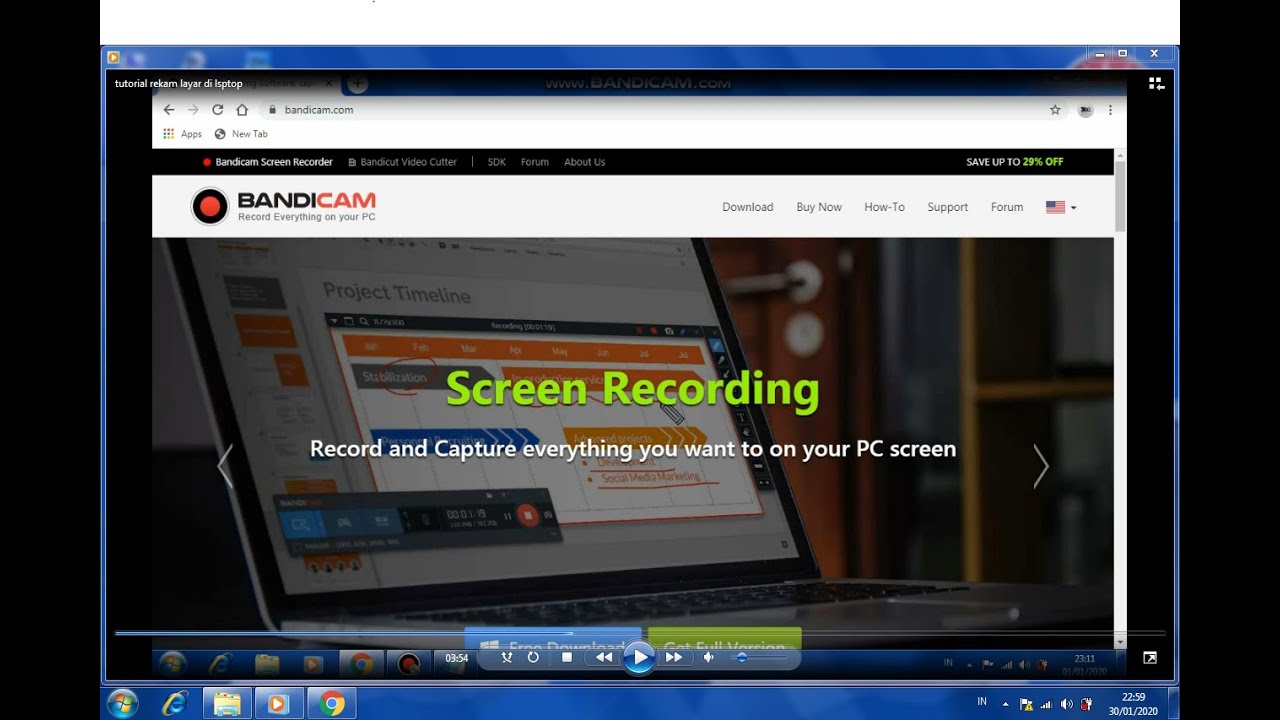This screenshot has width=1280, height=720.
Task: Open the Support menu item
Action: tap(947, 207)
